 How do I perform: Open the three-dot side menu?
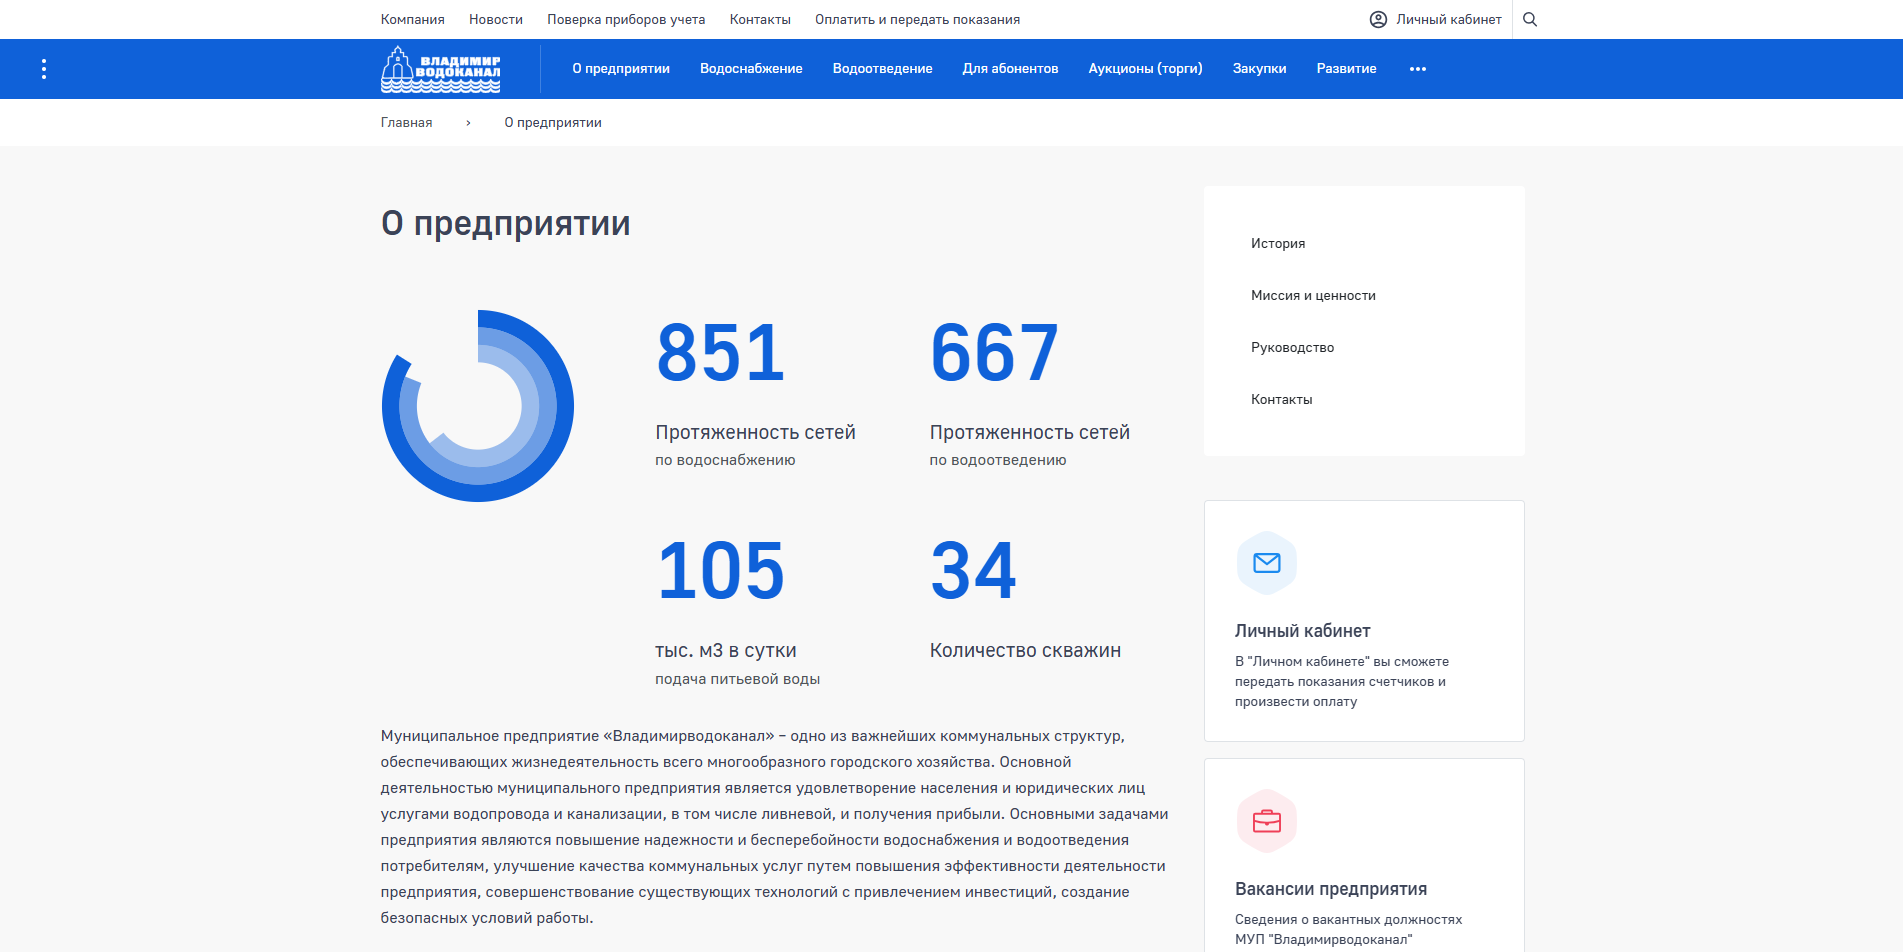pyautogui.click(x=44, y=69)
